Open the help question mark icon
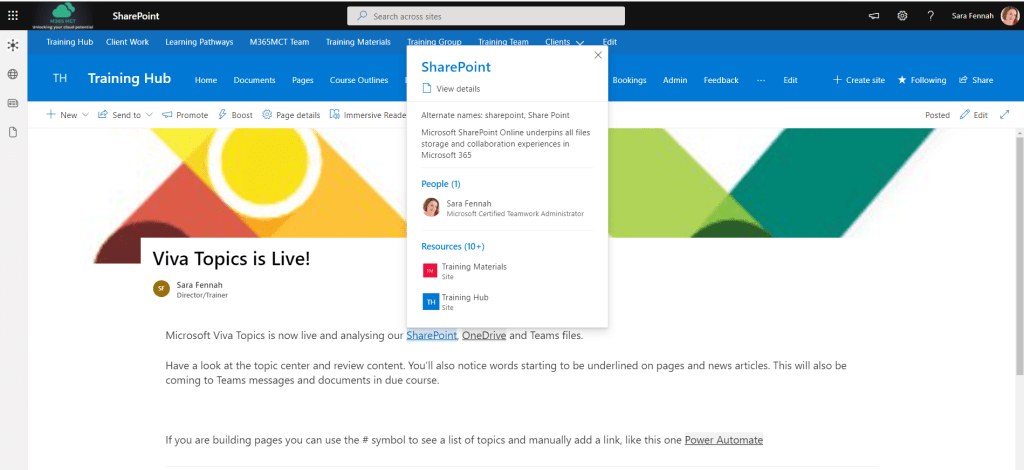This screenshot has width=1024, height=470. tap(930, 16)
